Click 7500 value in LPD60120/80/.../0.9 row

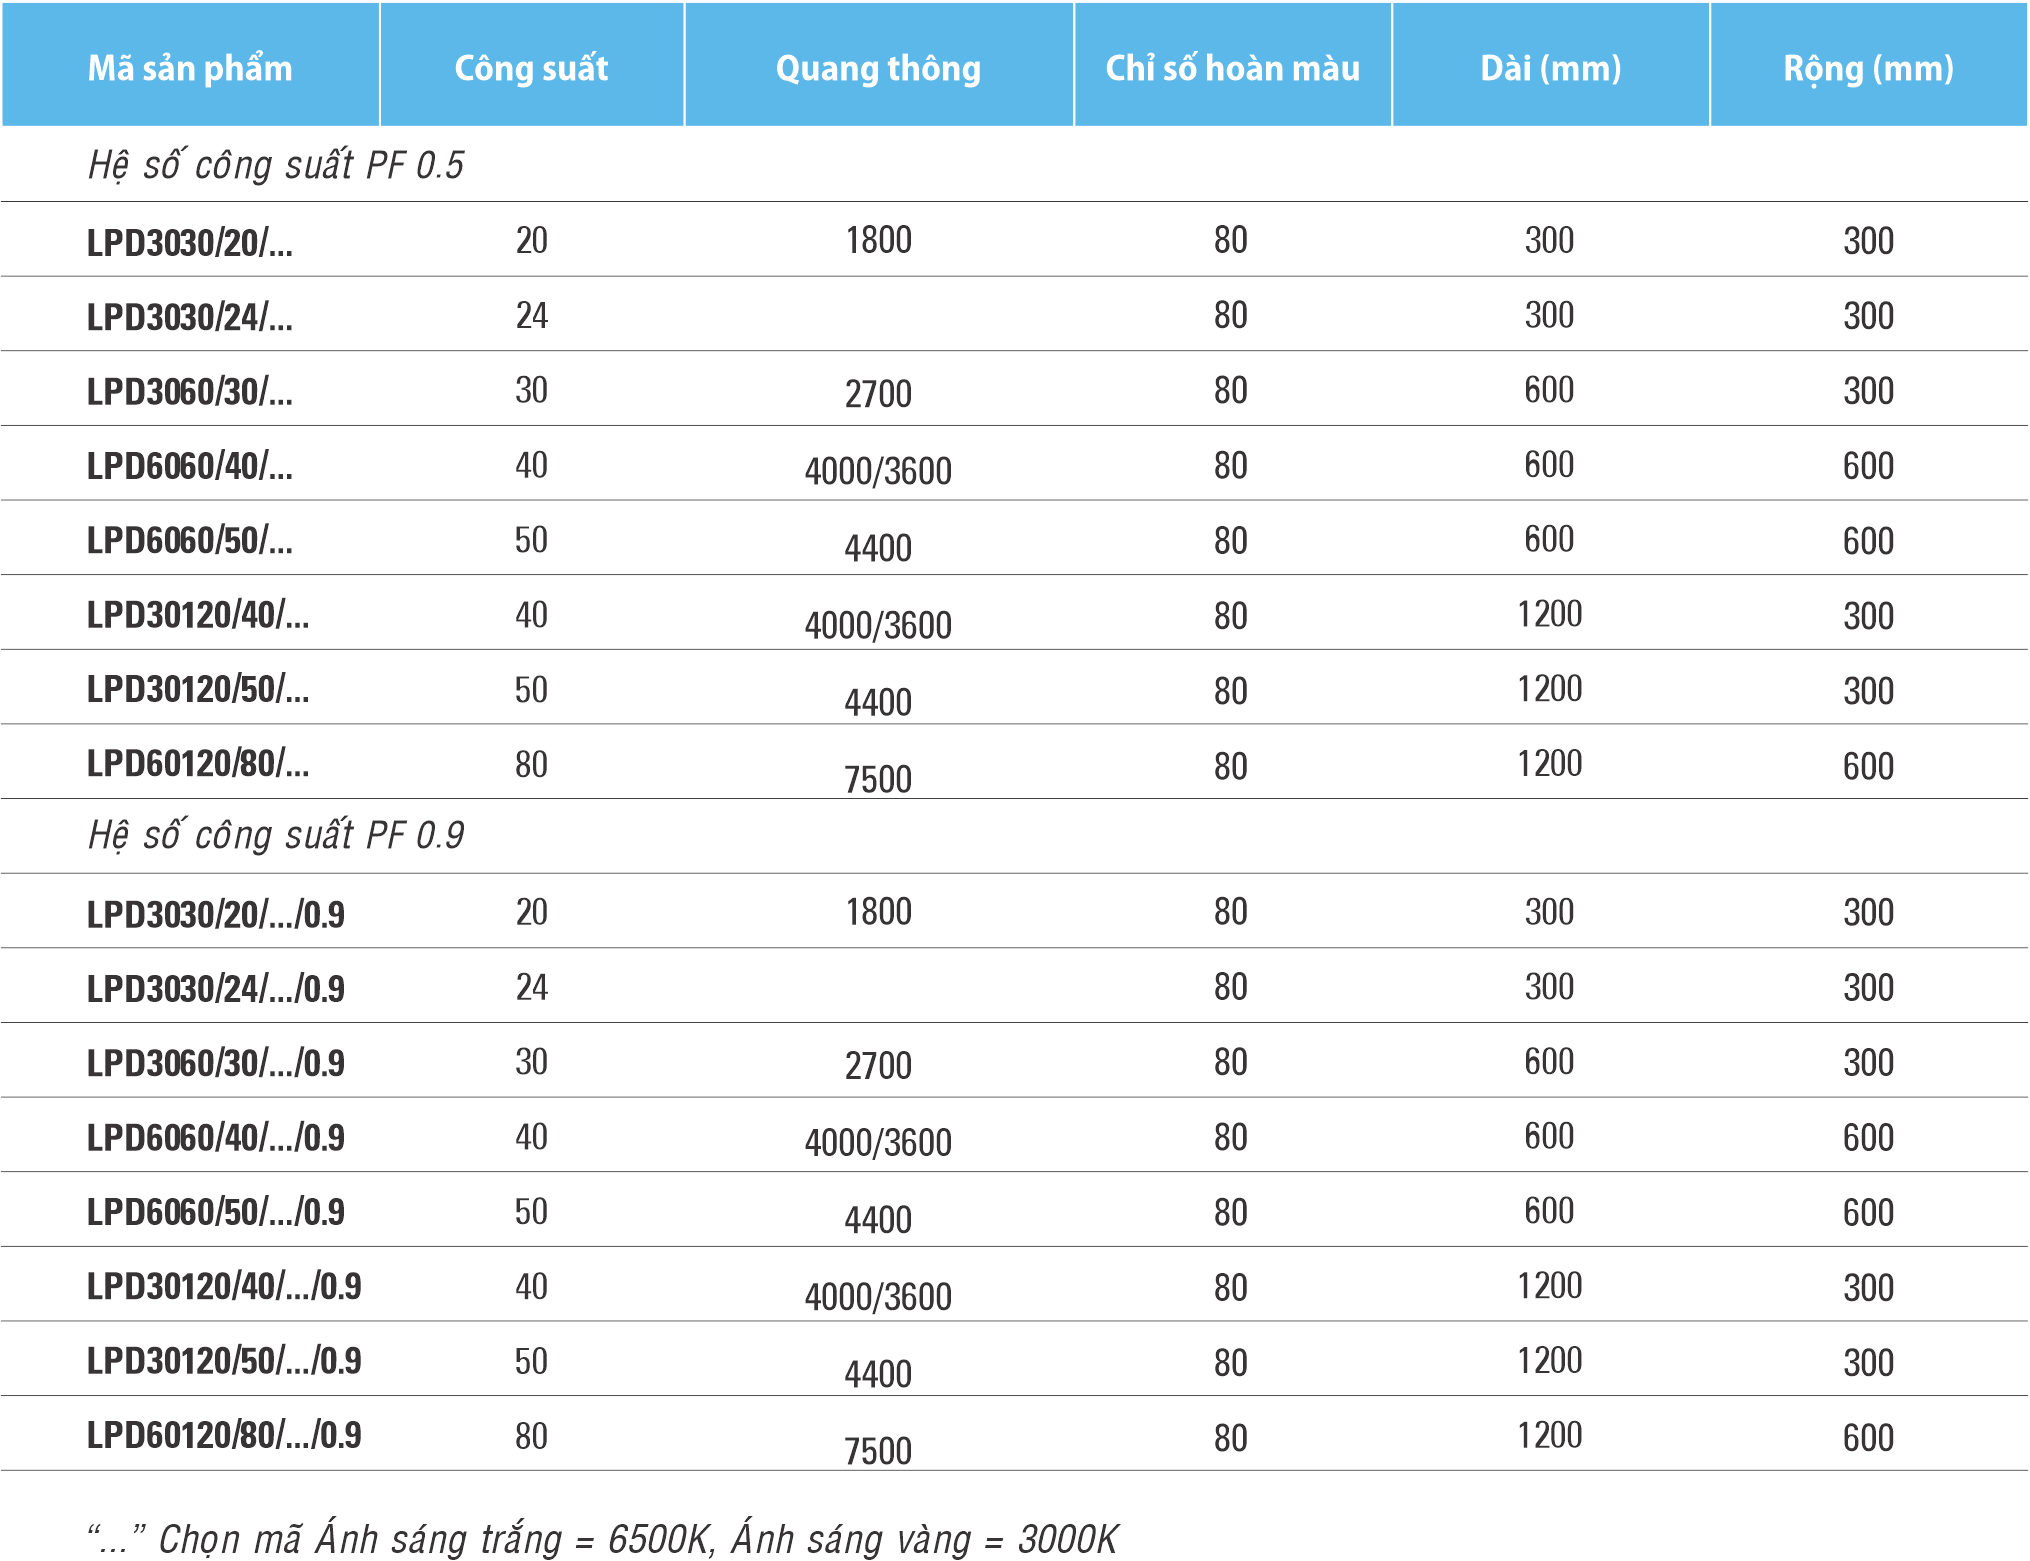click(878, 1451)
